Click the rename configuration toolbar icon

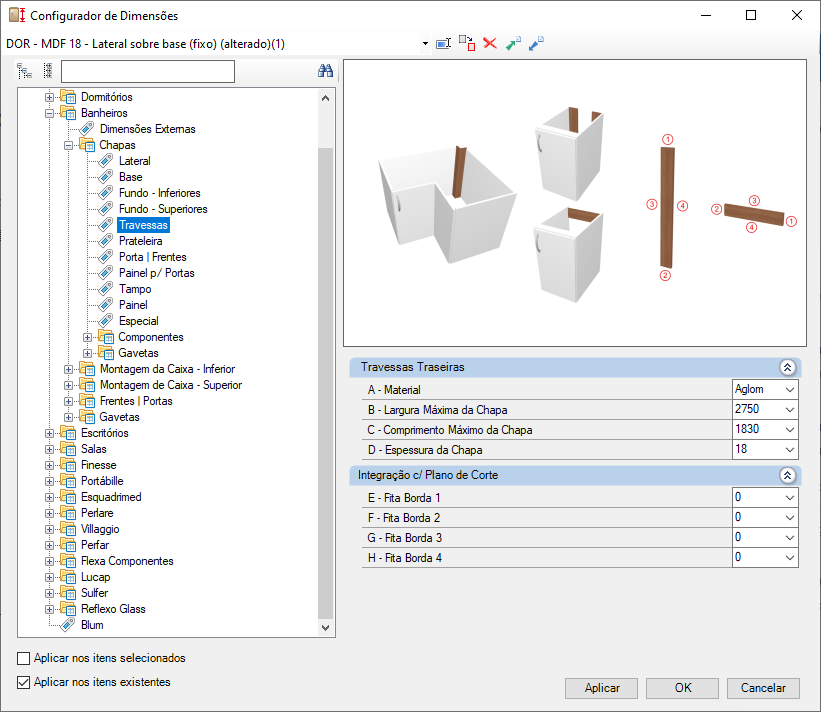pyautogui.click(x=443, y=43)
